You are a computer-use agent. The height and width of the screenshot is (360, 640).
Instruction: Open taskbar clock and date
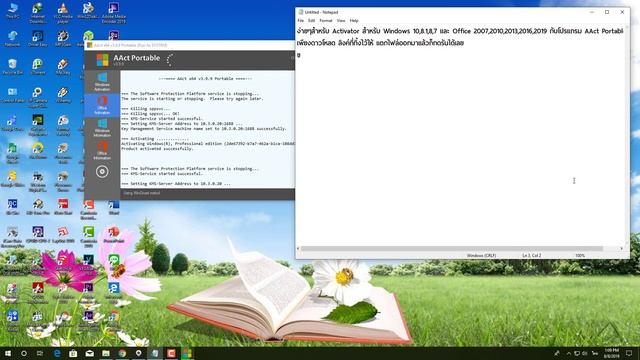[x=611, y=353]
